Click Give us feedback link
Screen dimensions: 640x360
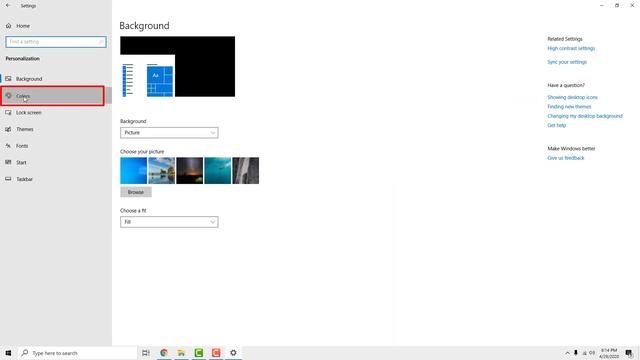coord(566,158)
